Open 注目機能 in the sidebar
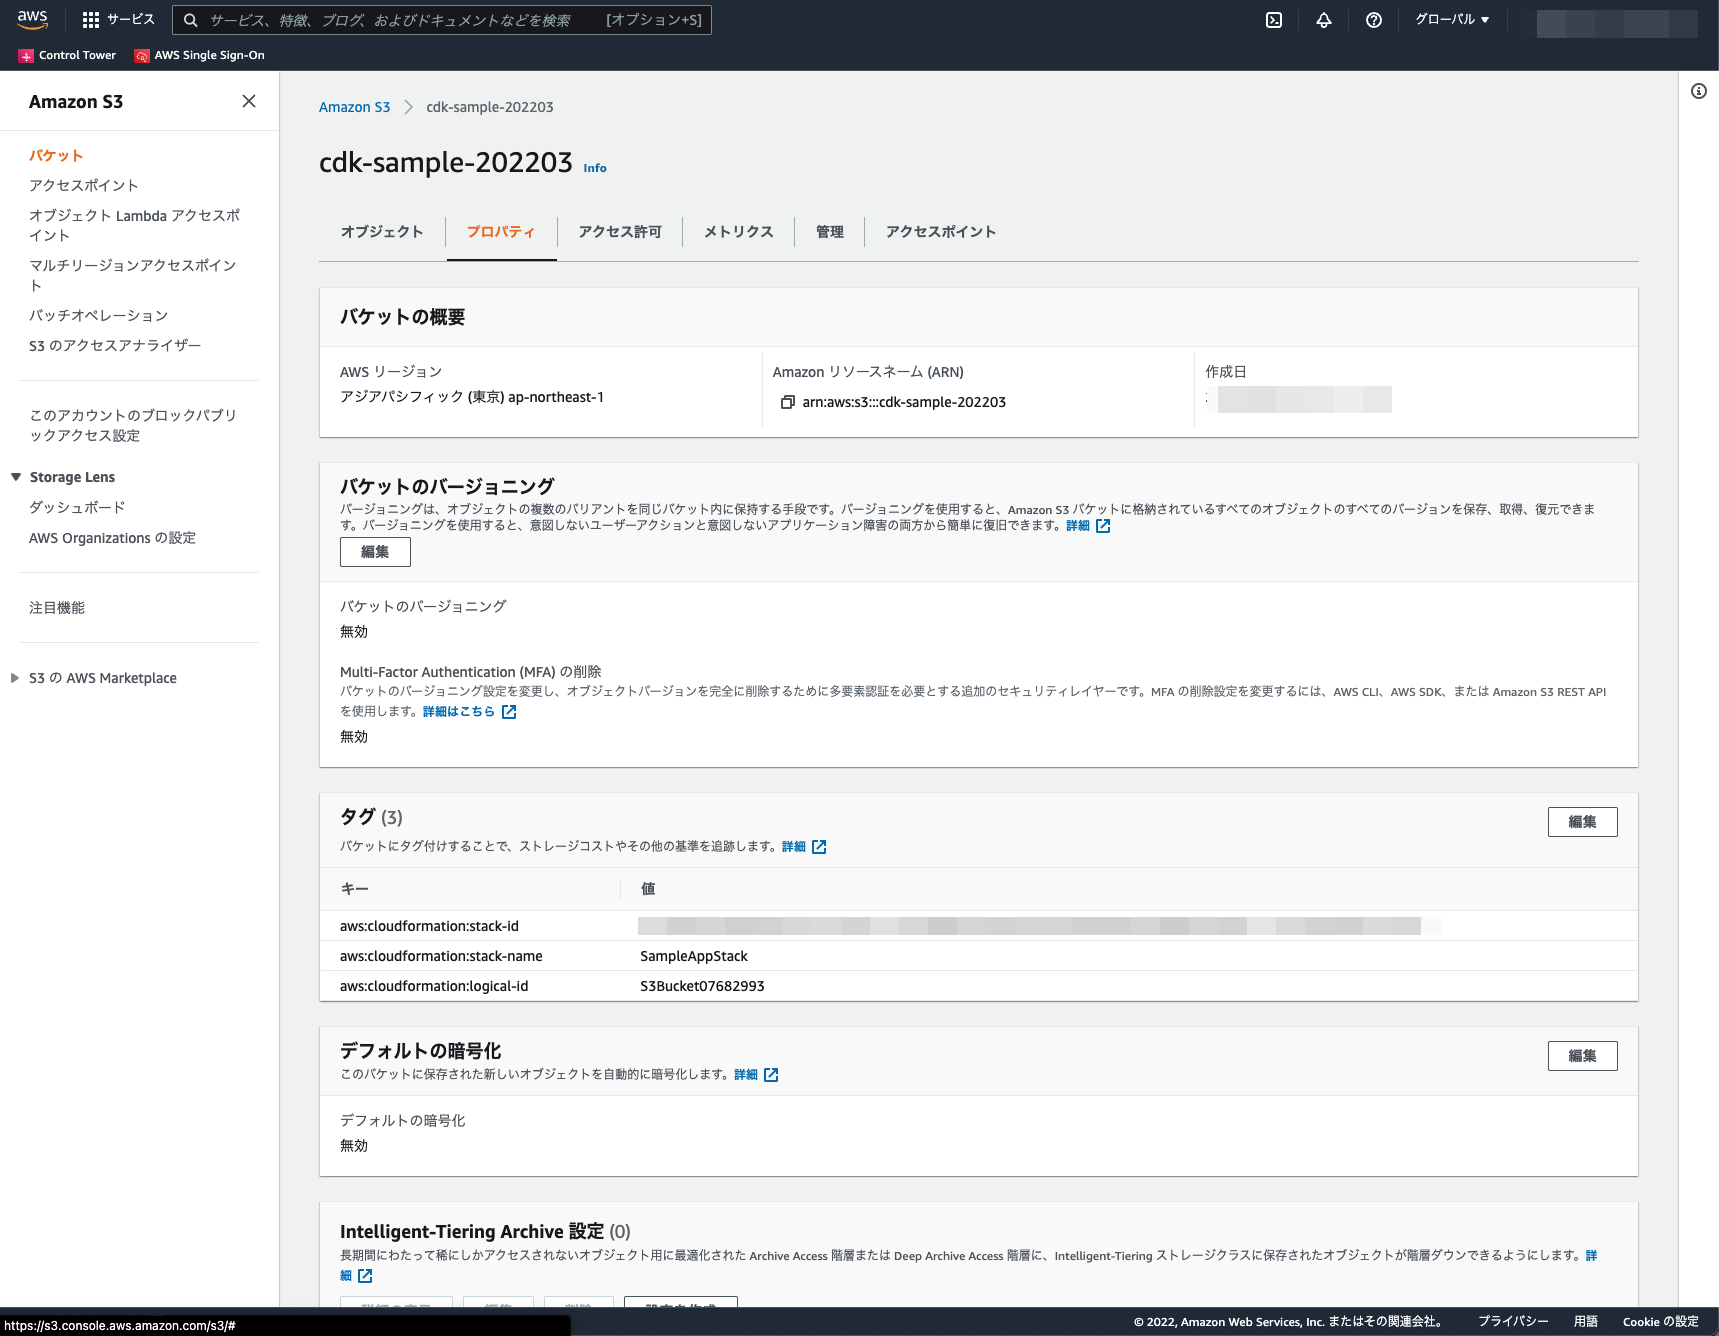The width and height of the screenshot is (1719, 1336). point(57,608)
